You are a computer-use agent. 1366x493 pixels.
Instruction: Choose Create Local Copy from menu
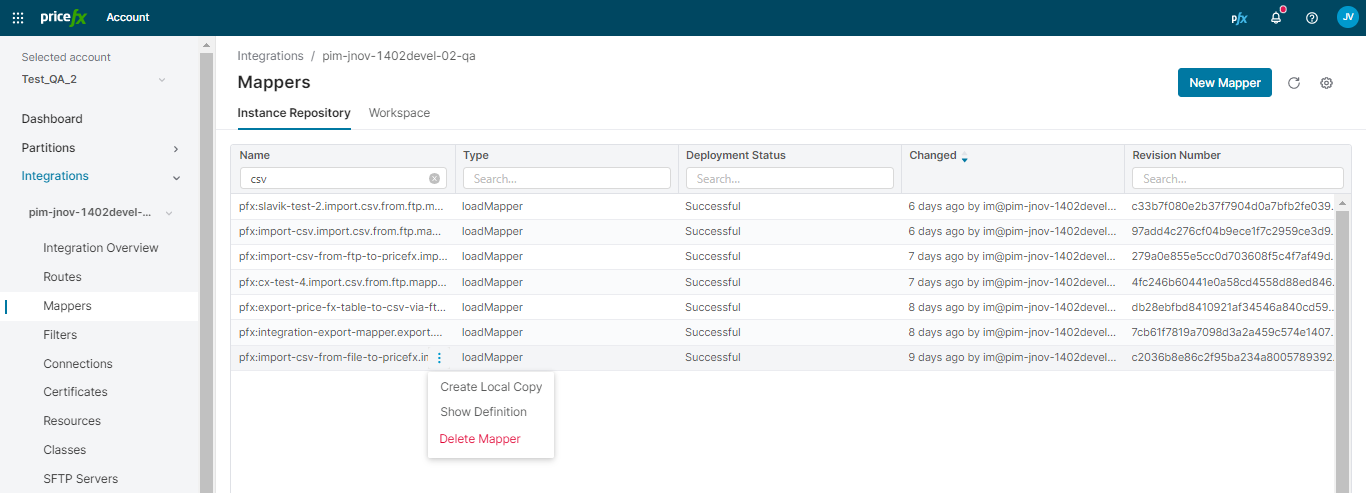click(490, 387)
